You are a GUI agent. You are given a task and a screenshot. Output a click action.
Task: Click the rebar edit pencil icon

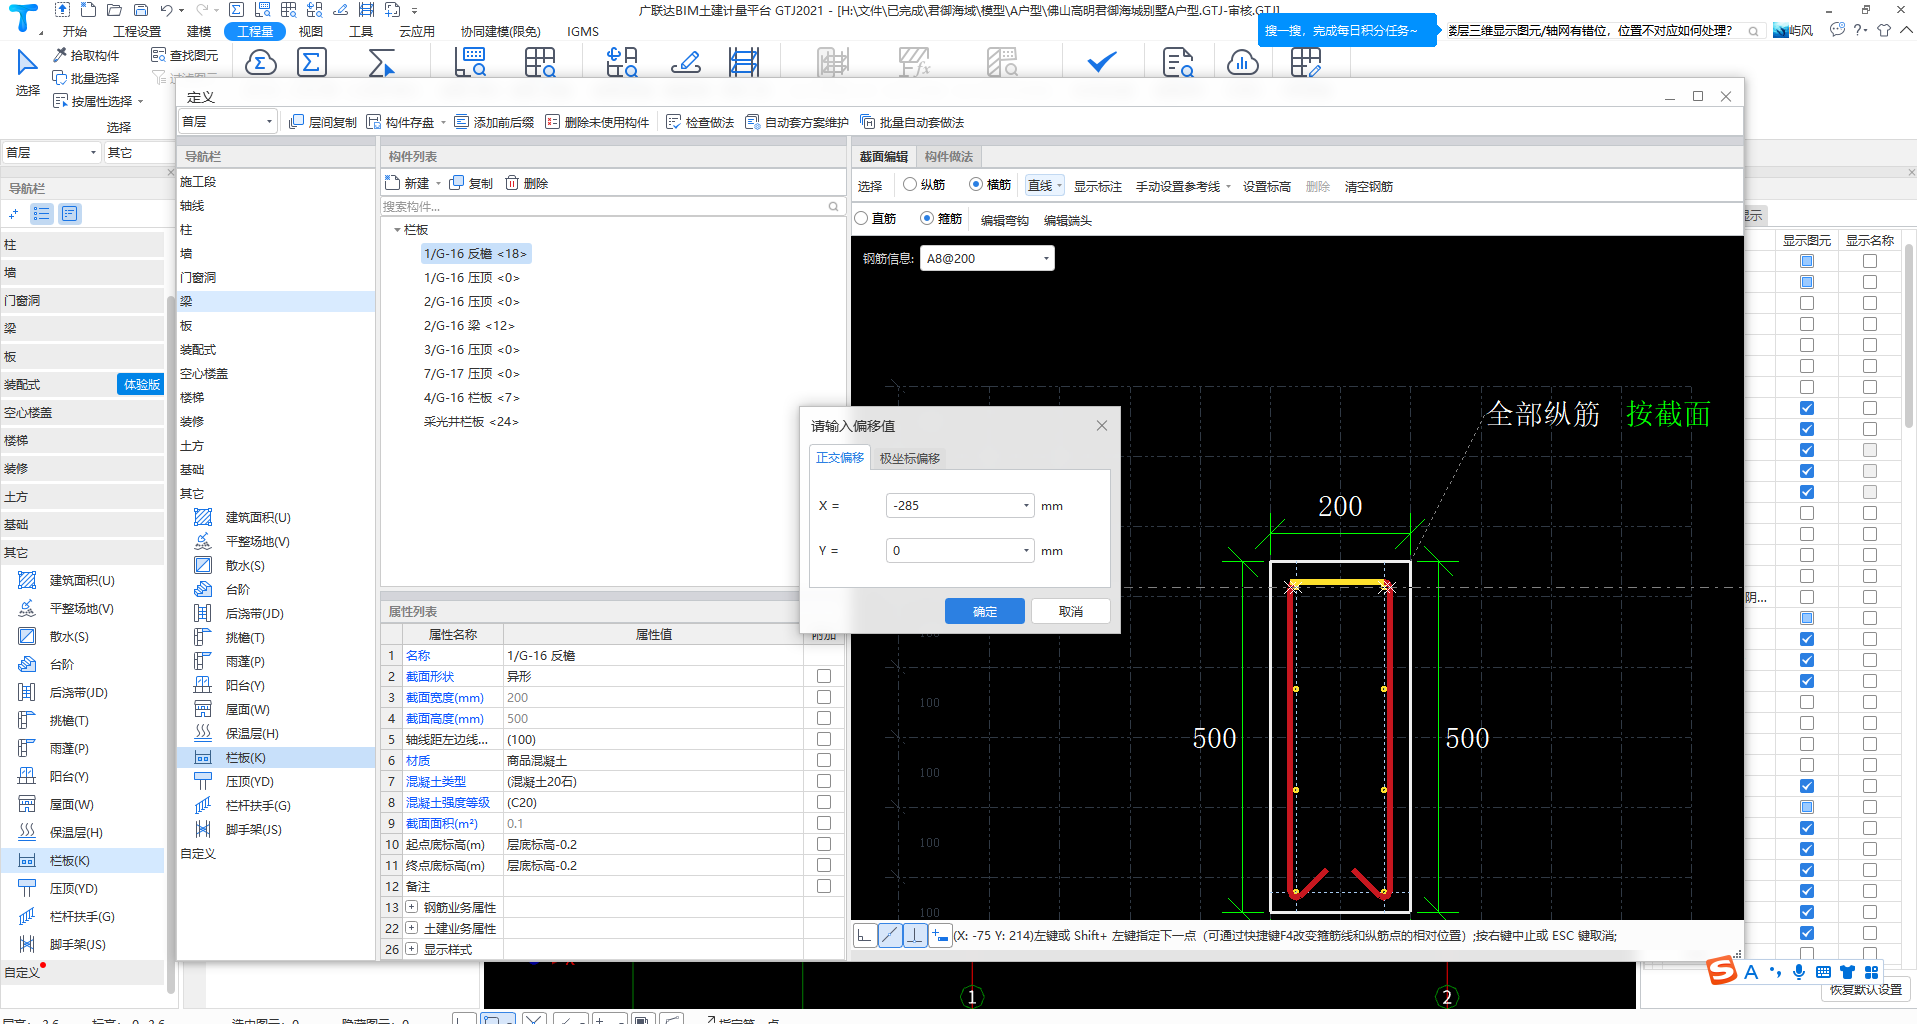pos(685,62)
